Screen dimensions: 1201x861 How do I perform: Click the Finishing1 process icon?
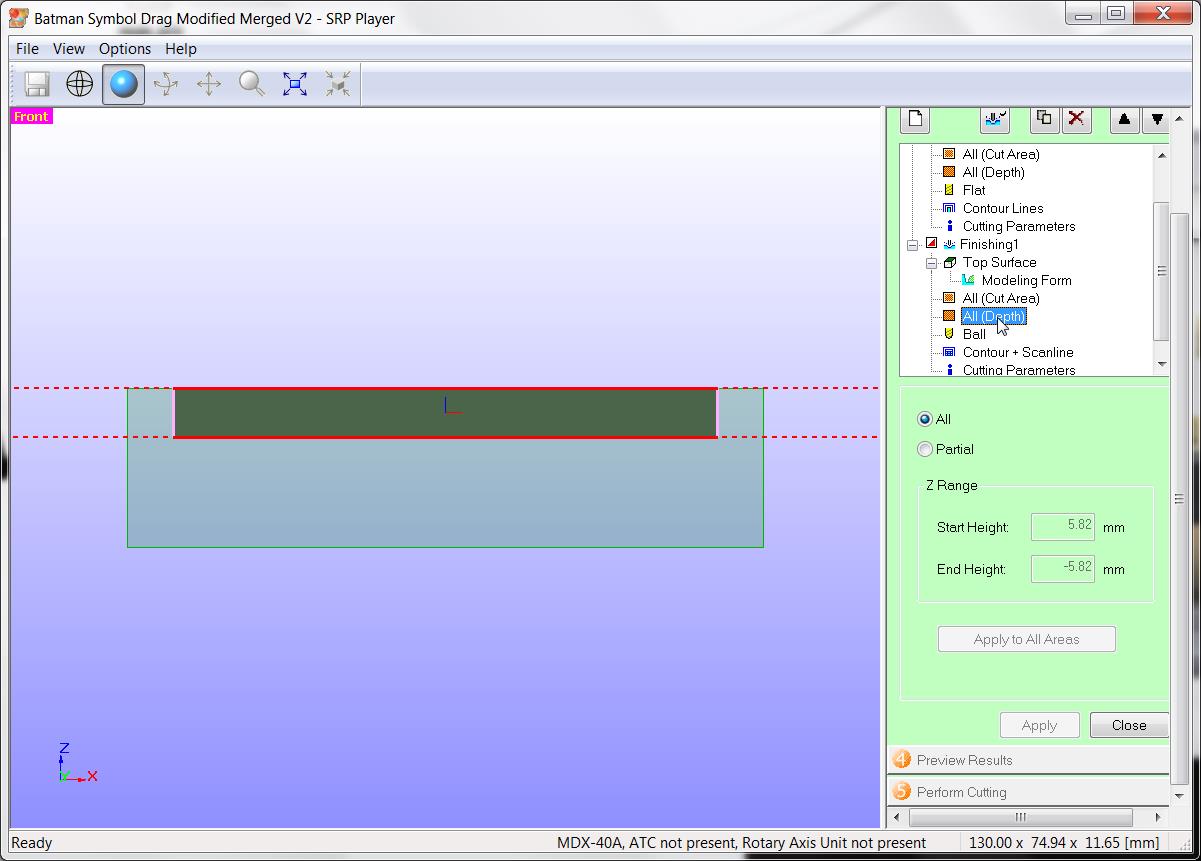(949, 244)
